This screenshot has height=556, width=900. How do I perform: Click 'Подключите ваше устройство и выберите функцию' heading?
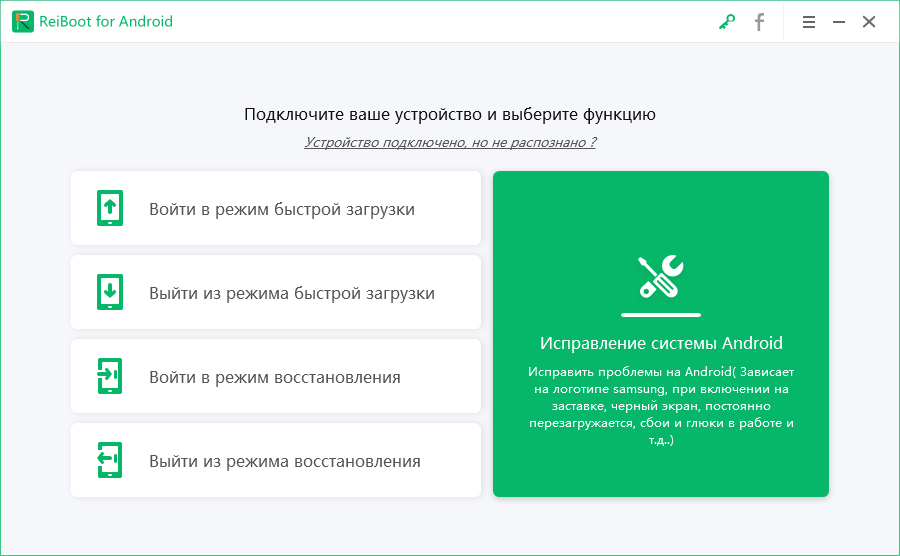(450, 114)
